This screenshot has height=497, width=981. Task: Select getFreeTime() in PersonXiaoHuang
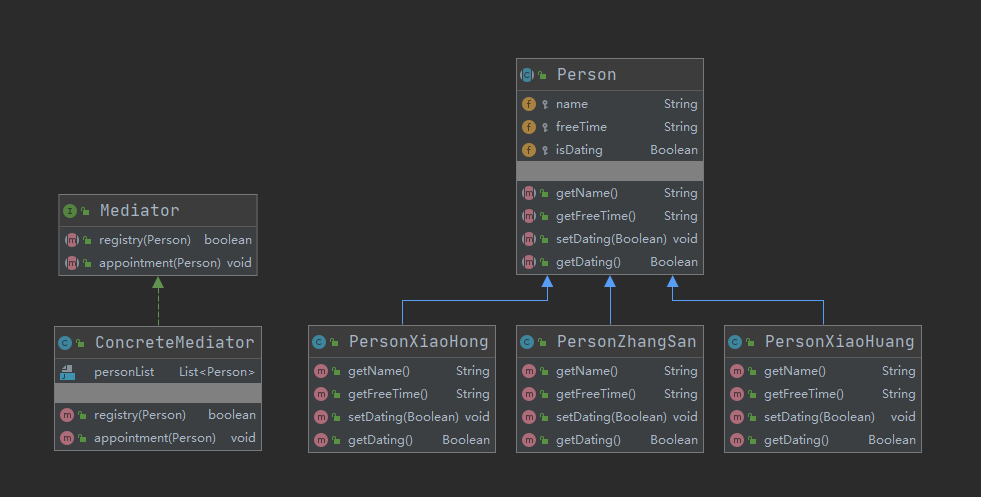click(823, 394)
